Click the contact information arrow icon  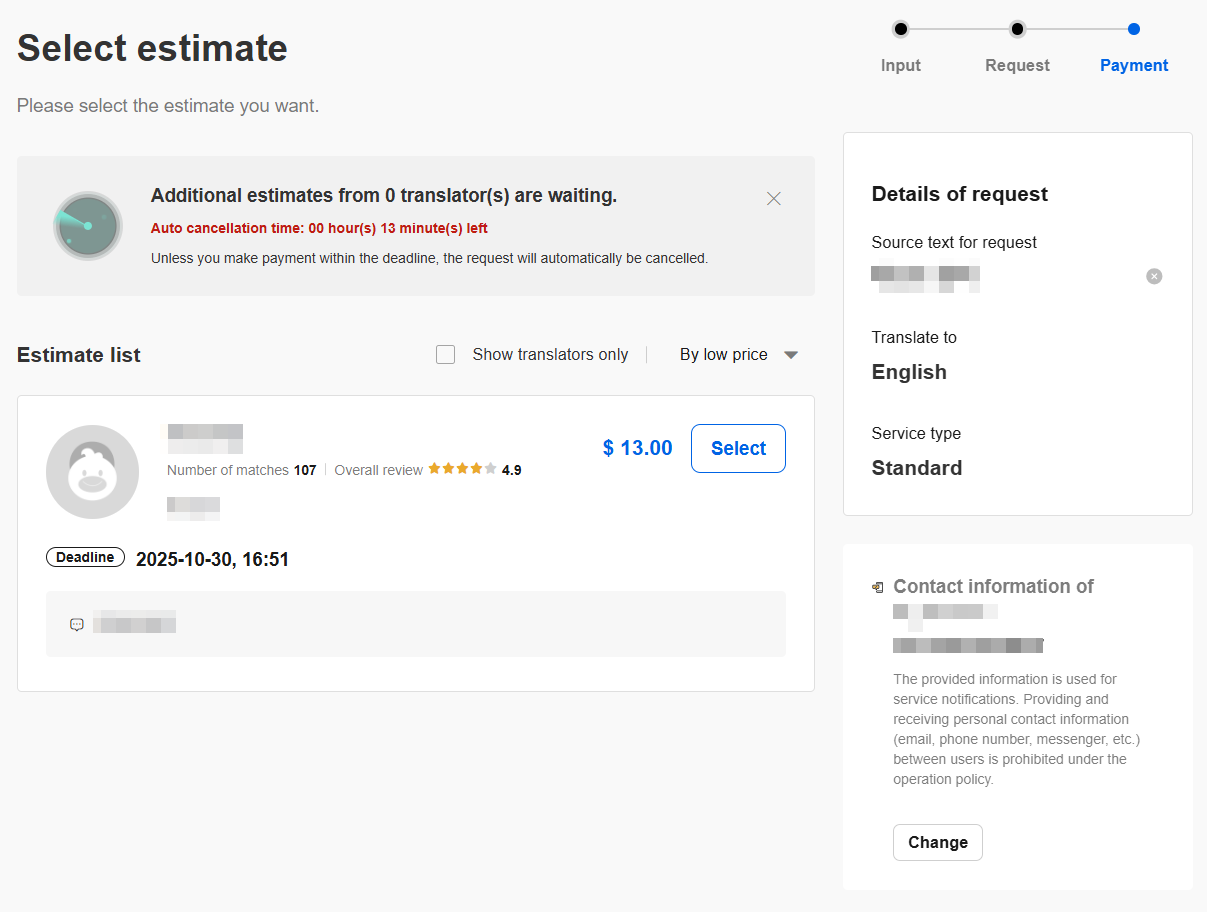click(x=878, y=587)
